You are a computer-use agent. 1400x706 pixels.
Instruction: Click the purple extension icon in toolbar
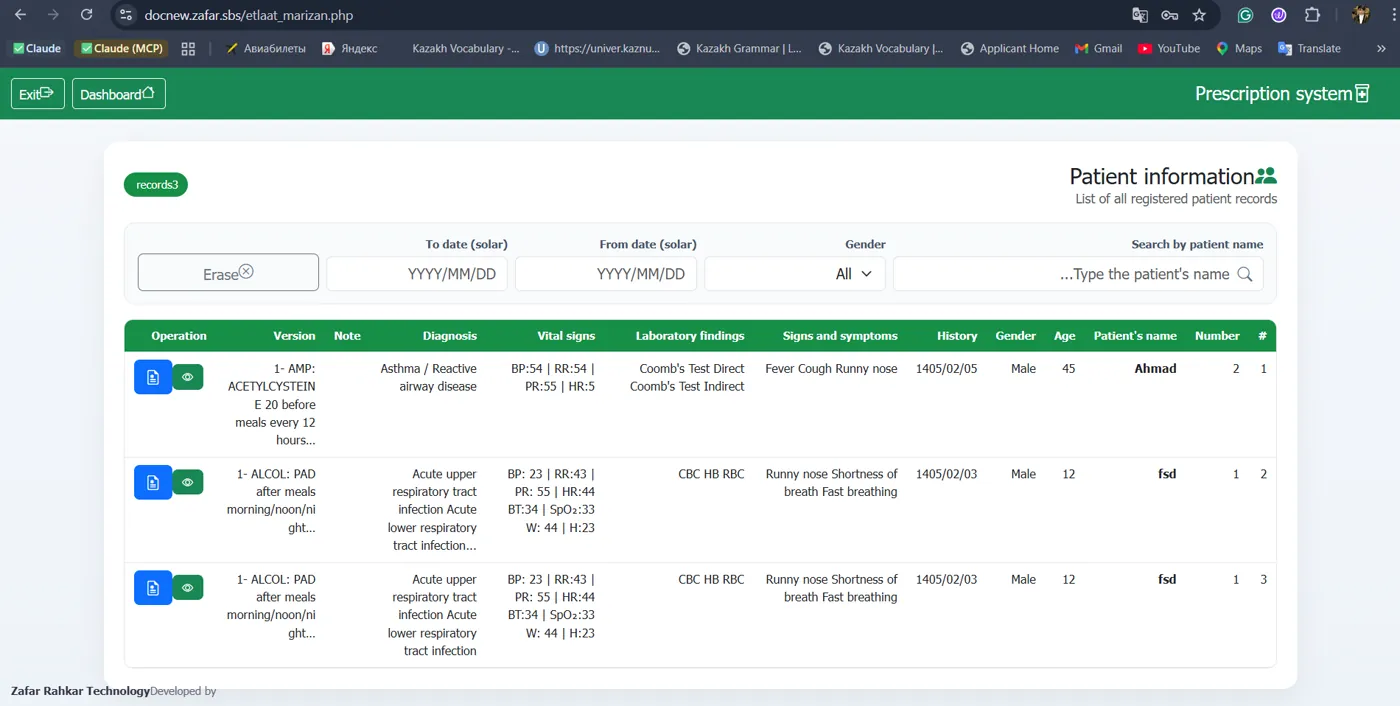[x=1279, y=15]
